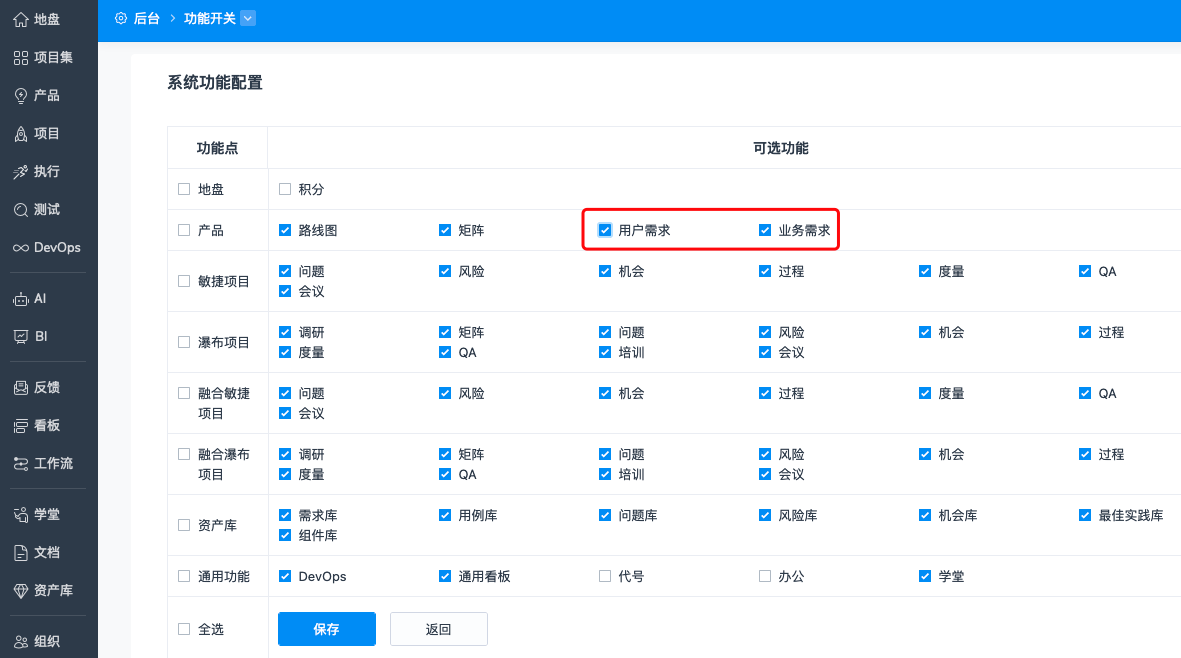Toggle the 全选 checkbox
Screen dimensions: 1181x658
183,629
